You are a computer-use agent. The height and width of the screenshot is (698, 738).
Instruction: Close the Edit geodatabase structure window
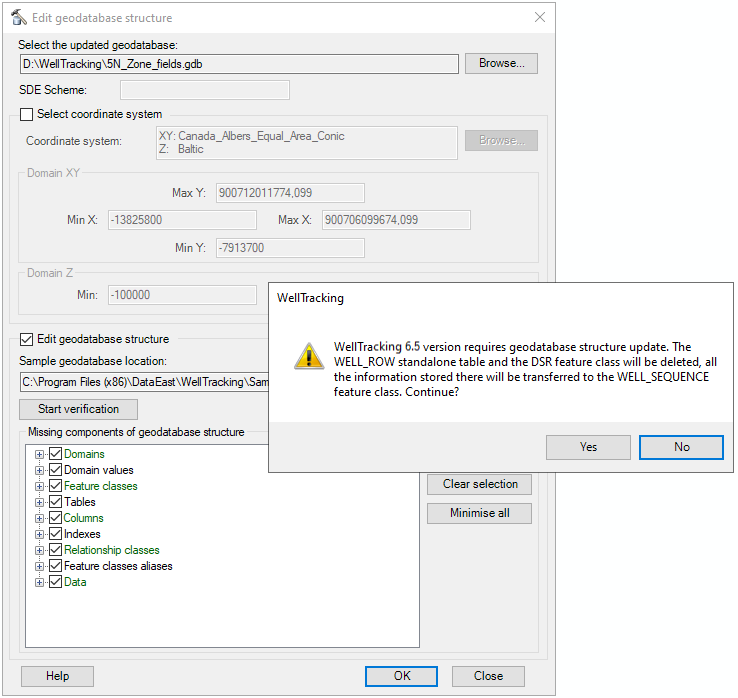(540, 17)
